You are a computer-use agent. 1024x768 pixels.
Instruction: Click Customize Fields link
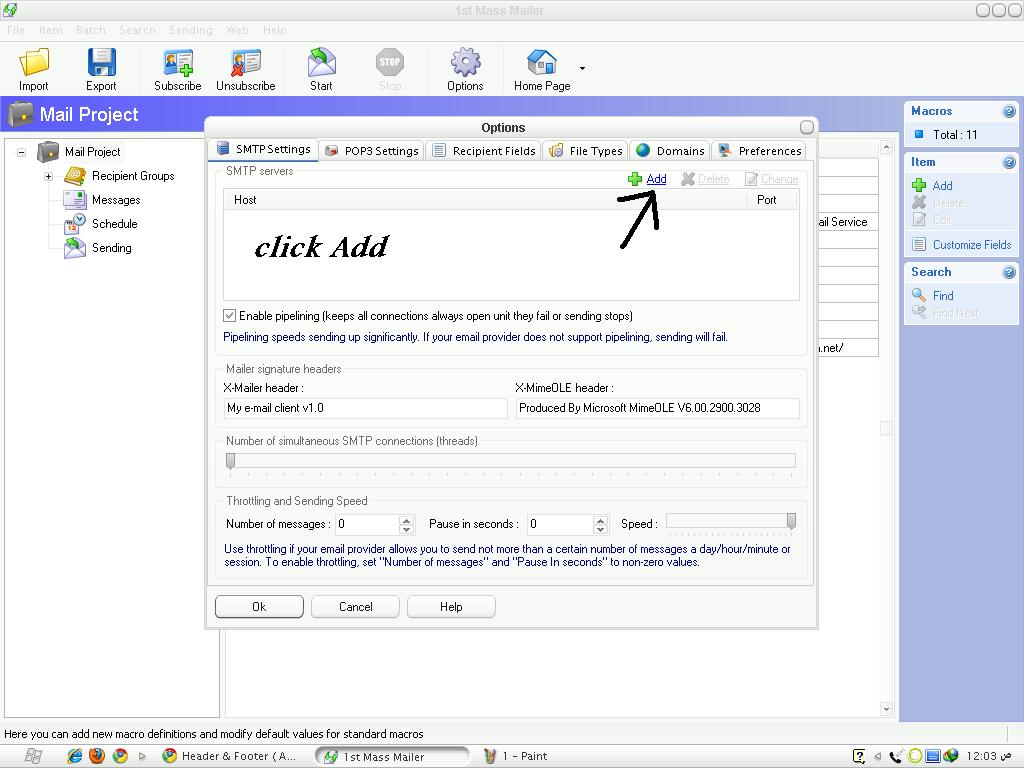coord(972,245)
